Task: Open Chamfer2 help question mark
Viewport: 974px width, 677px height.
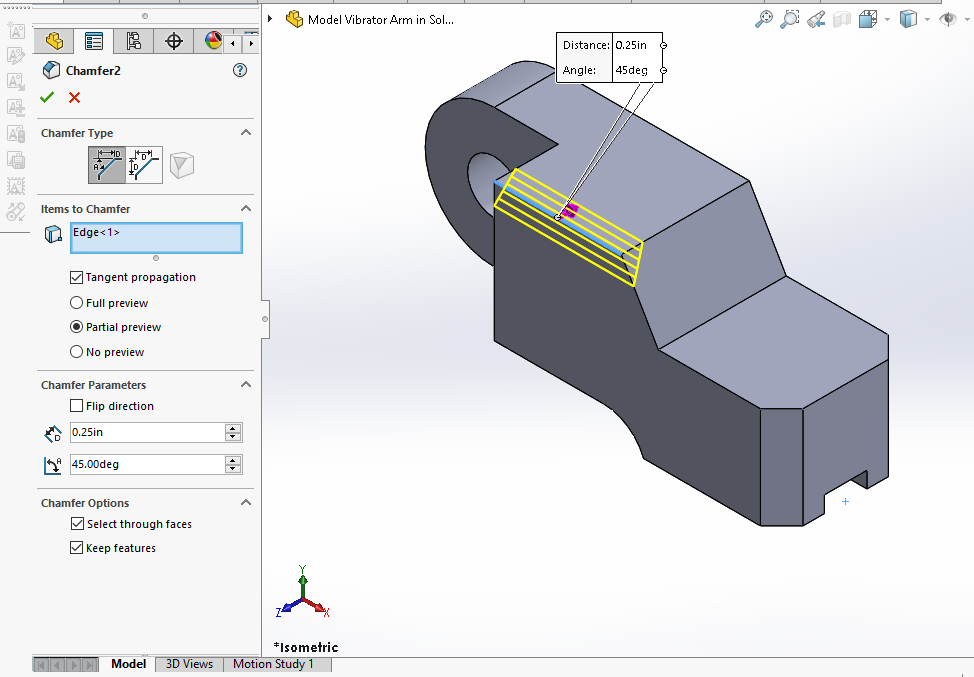Action: [x=239, y=70]
